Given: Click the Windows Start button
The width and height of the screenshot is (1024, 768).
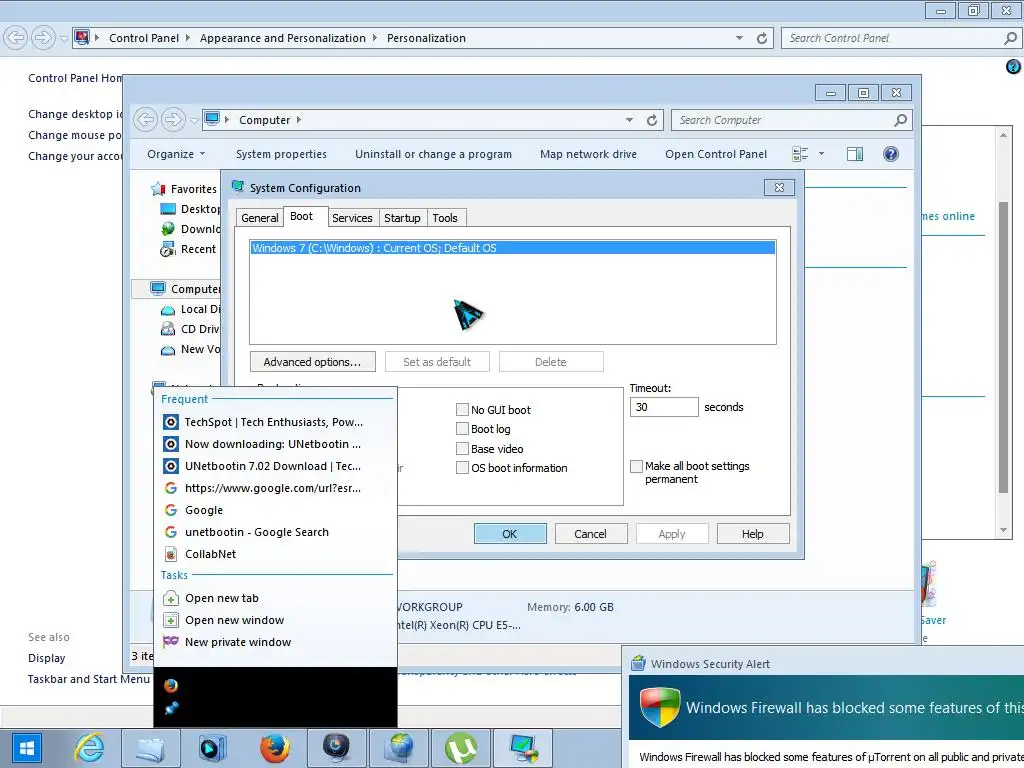Looking at the screenshot, I should click(25, 748).
